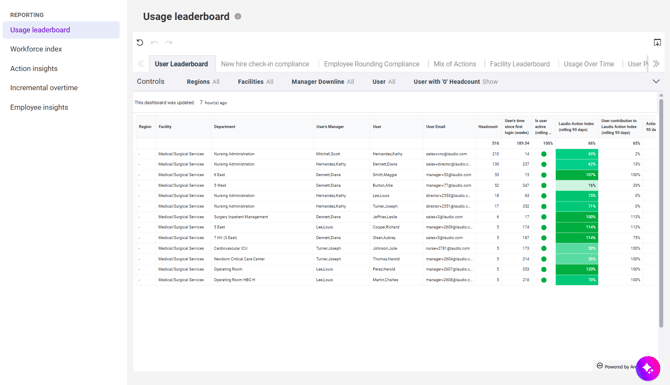Click the 6 East department cell
The height and width of the screenshot is (385, 670).
coord(219,175)
